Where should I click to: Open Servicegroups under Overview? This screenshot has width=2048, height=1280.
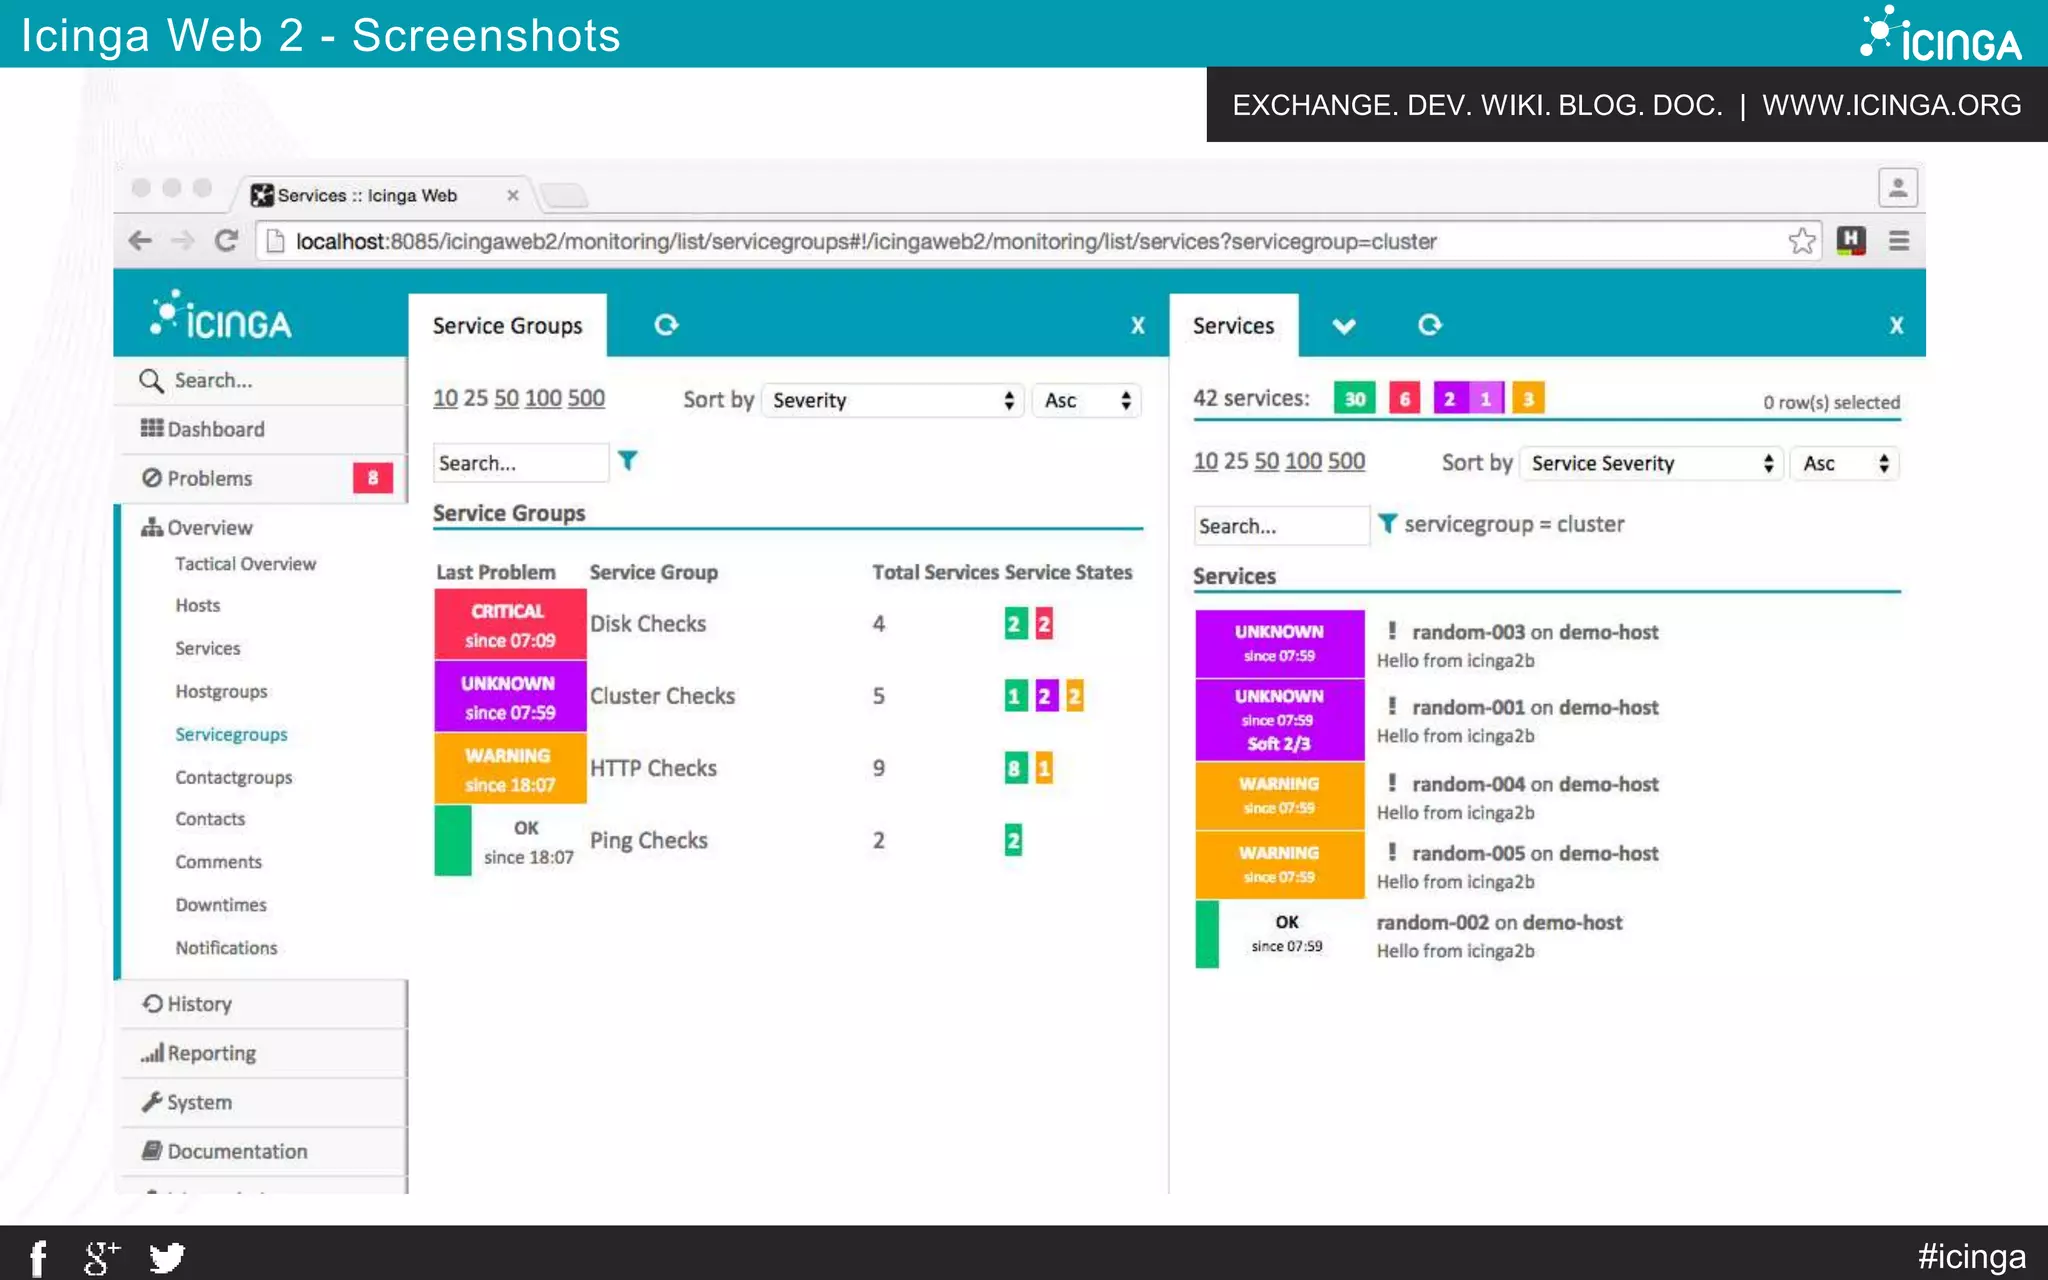(x=231, y=734)
